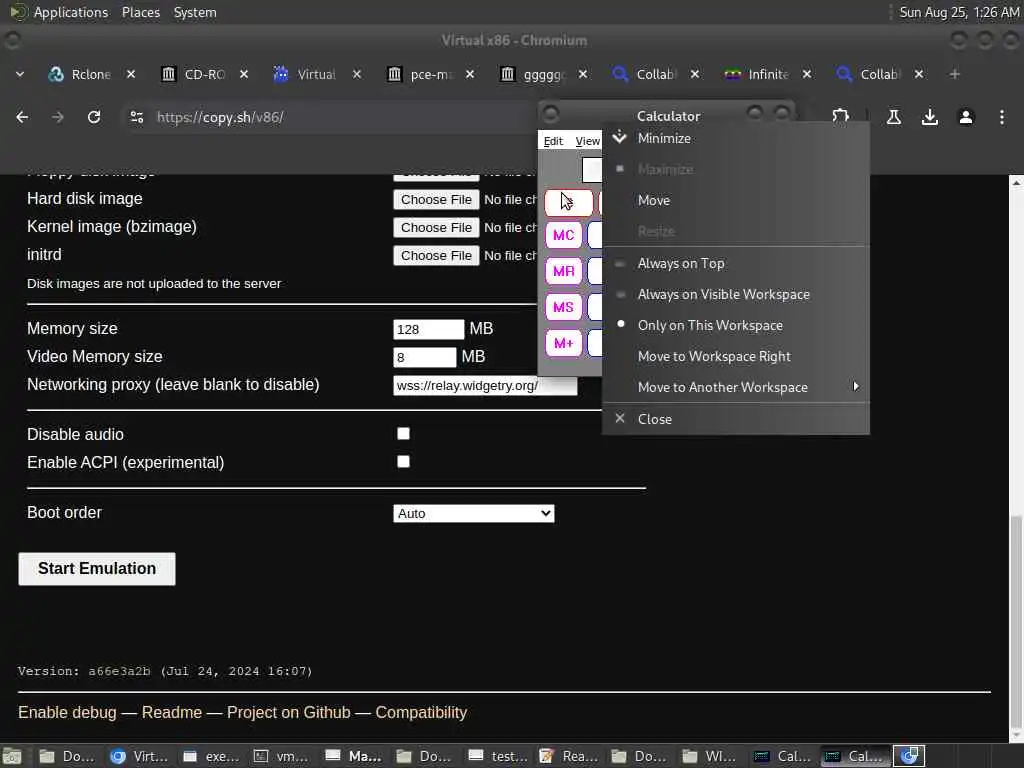Click the Video Memory size field

click(x=424, y=357)
